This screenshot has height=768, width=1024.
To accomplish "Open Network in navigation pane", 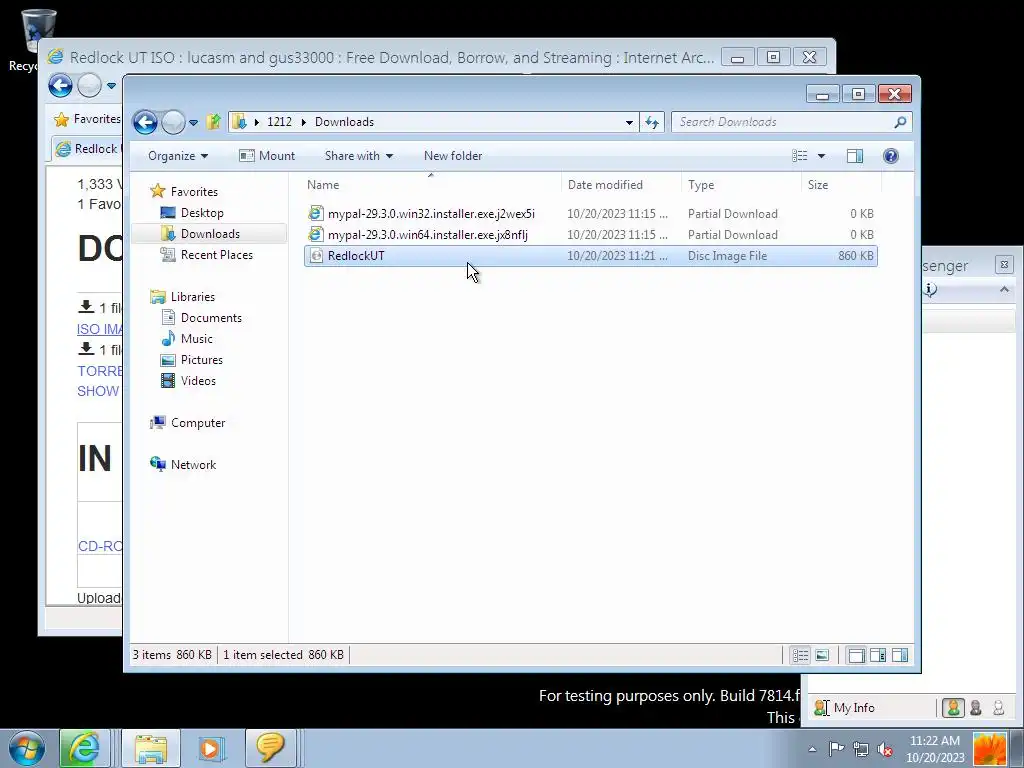I will tap(193, 464).
